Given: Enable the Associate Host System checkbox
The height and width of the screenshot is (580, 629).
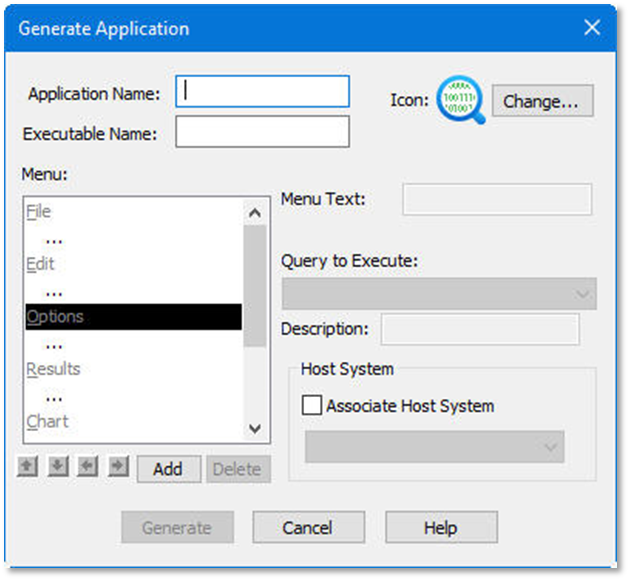Looking at the screenshot, I should click(x=312, y=405).
